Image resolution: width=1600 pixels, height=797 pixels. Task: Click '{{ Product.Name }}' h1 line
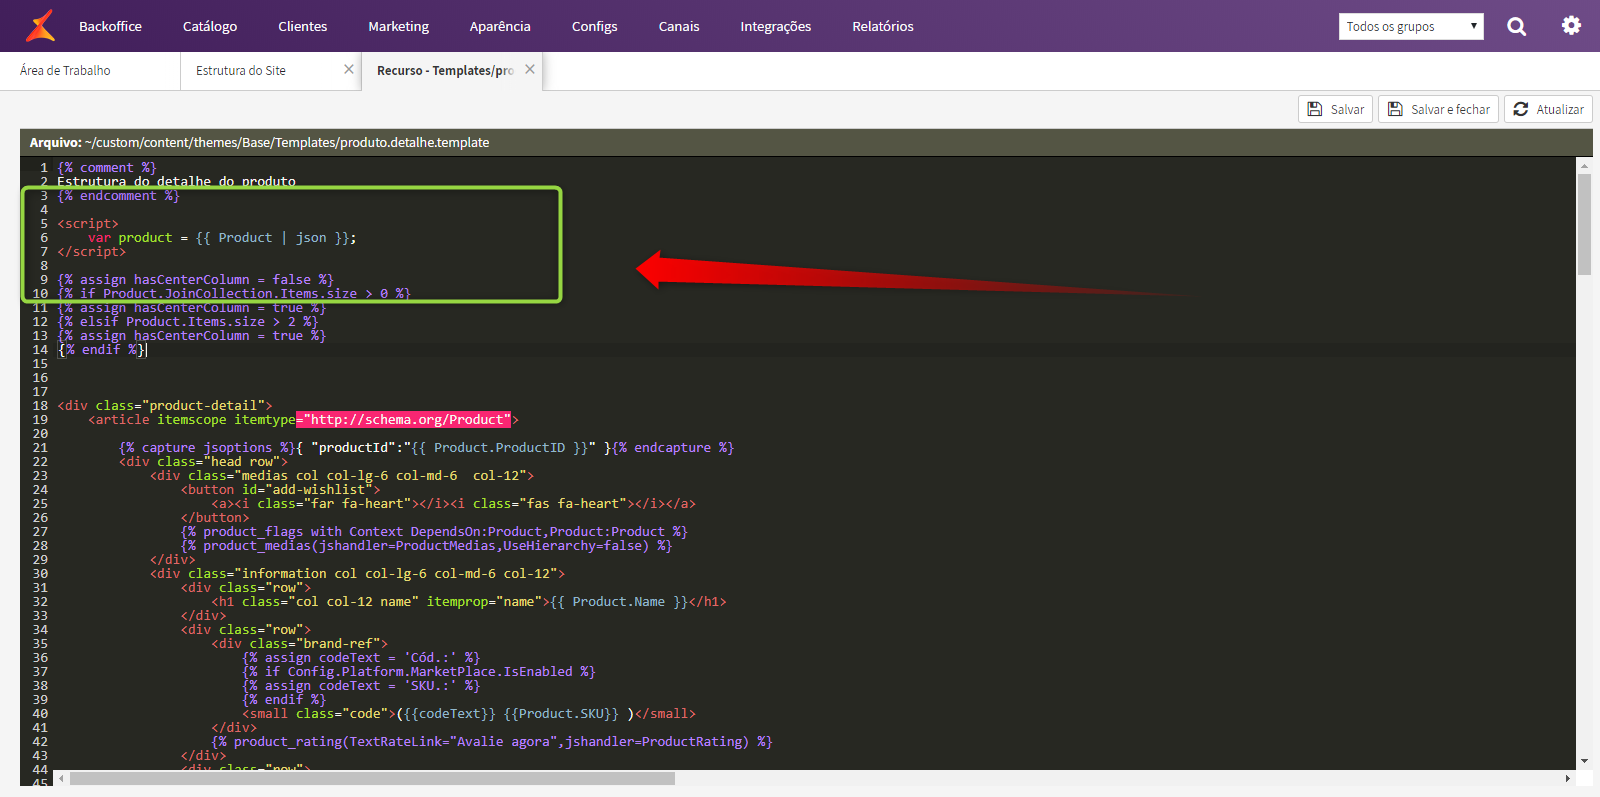(x=469, y=601)
